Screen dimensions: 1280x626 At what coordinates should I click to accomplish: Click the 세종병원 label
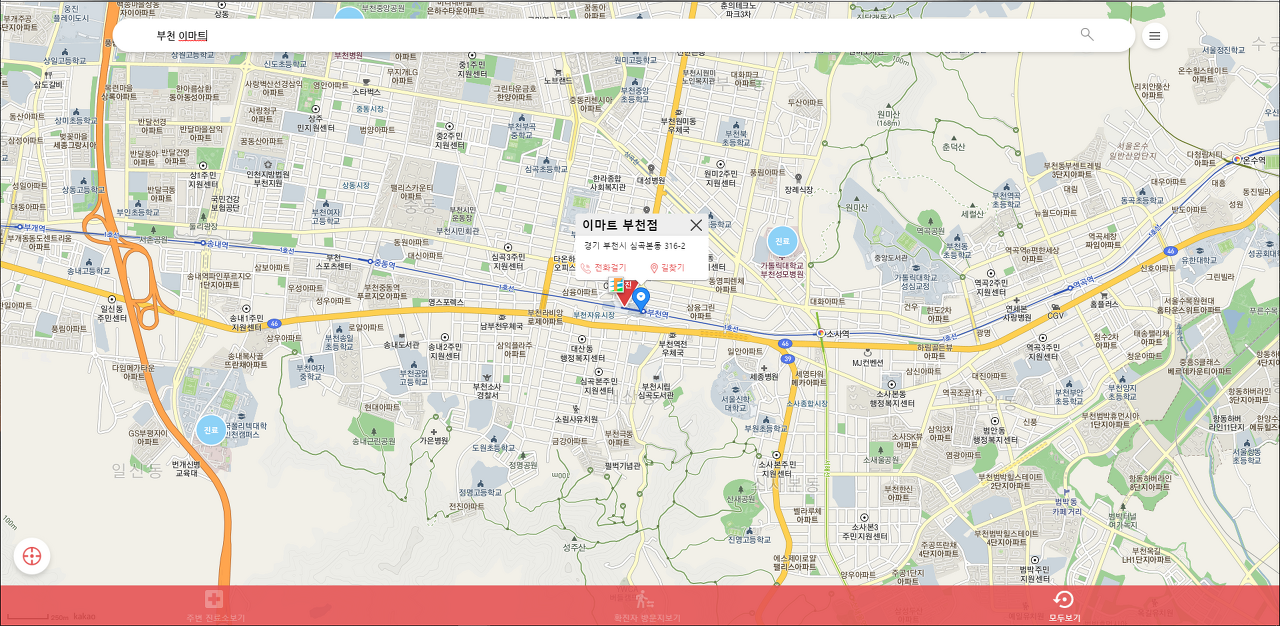tap(763, 377)
